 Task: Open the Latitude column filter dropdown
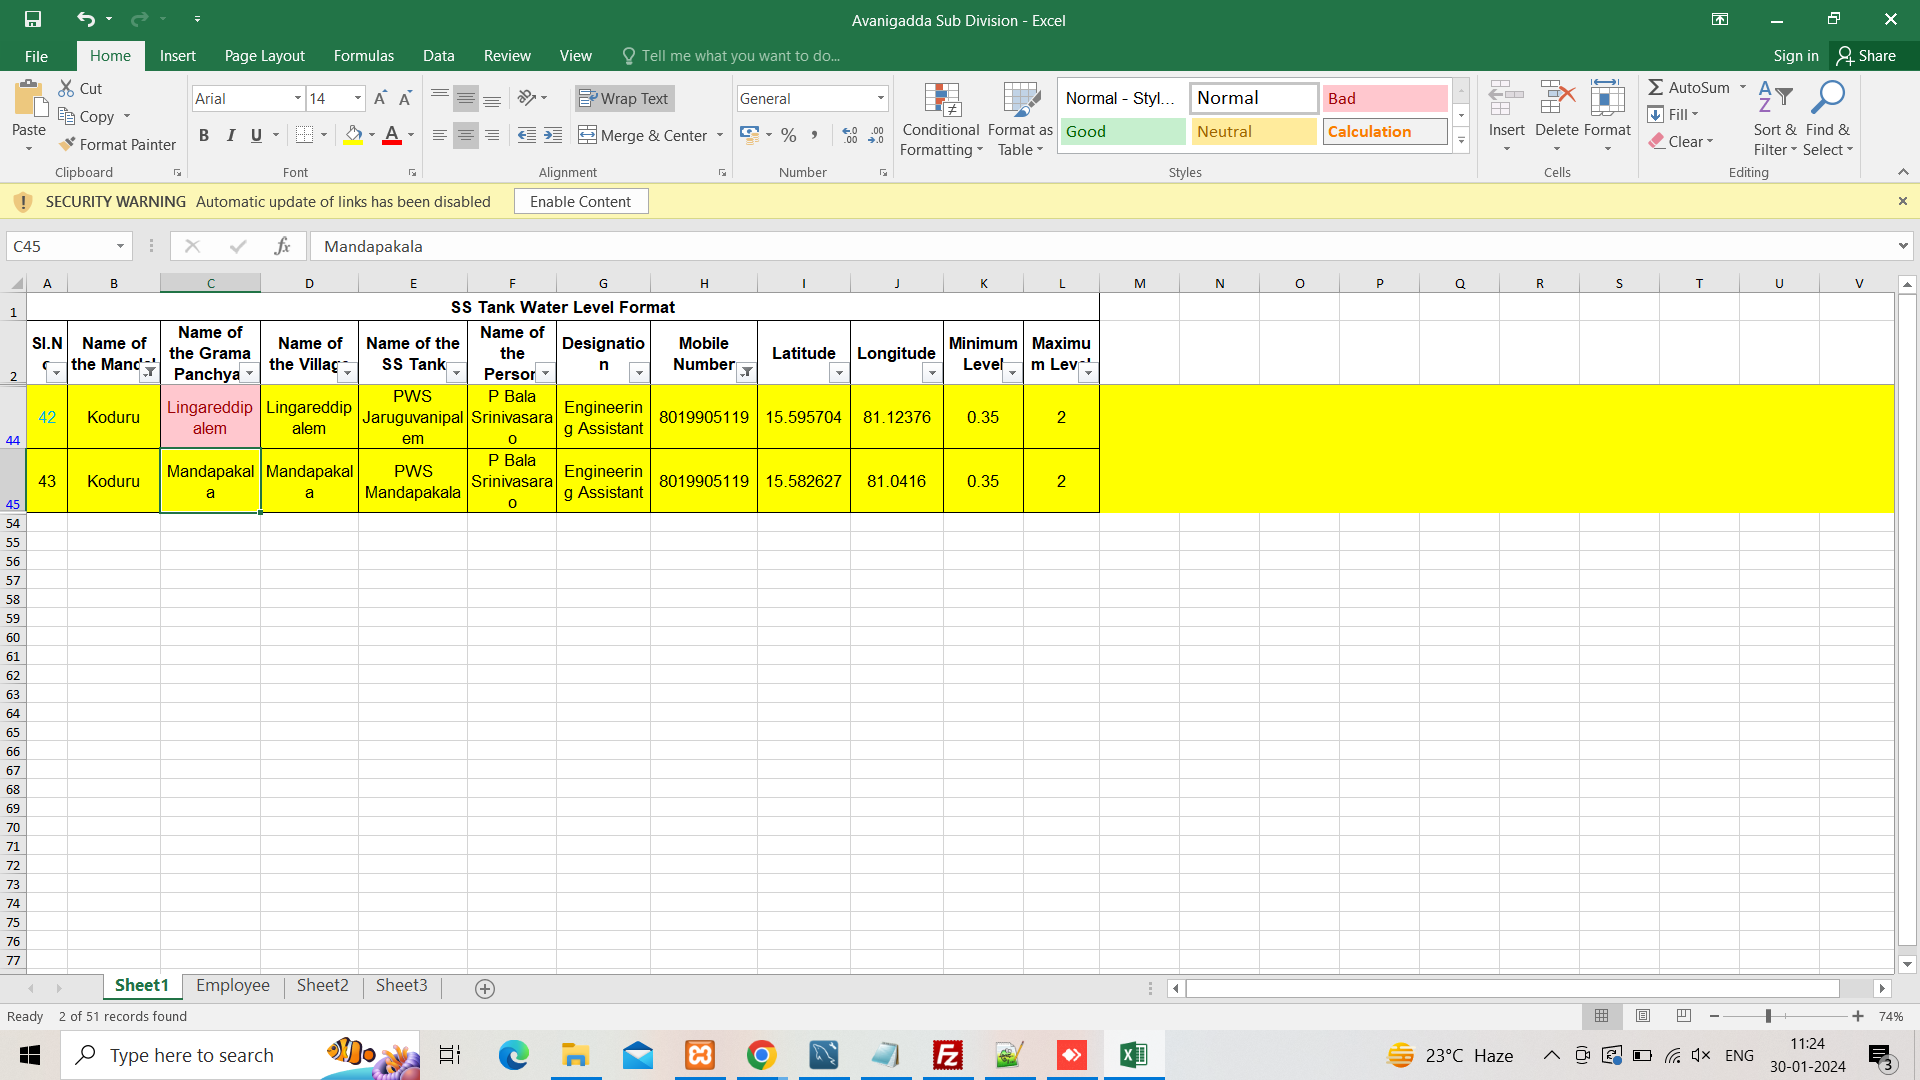[839, 373]
